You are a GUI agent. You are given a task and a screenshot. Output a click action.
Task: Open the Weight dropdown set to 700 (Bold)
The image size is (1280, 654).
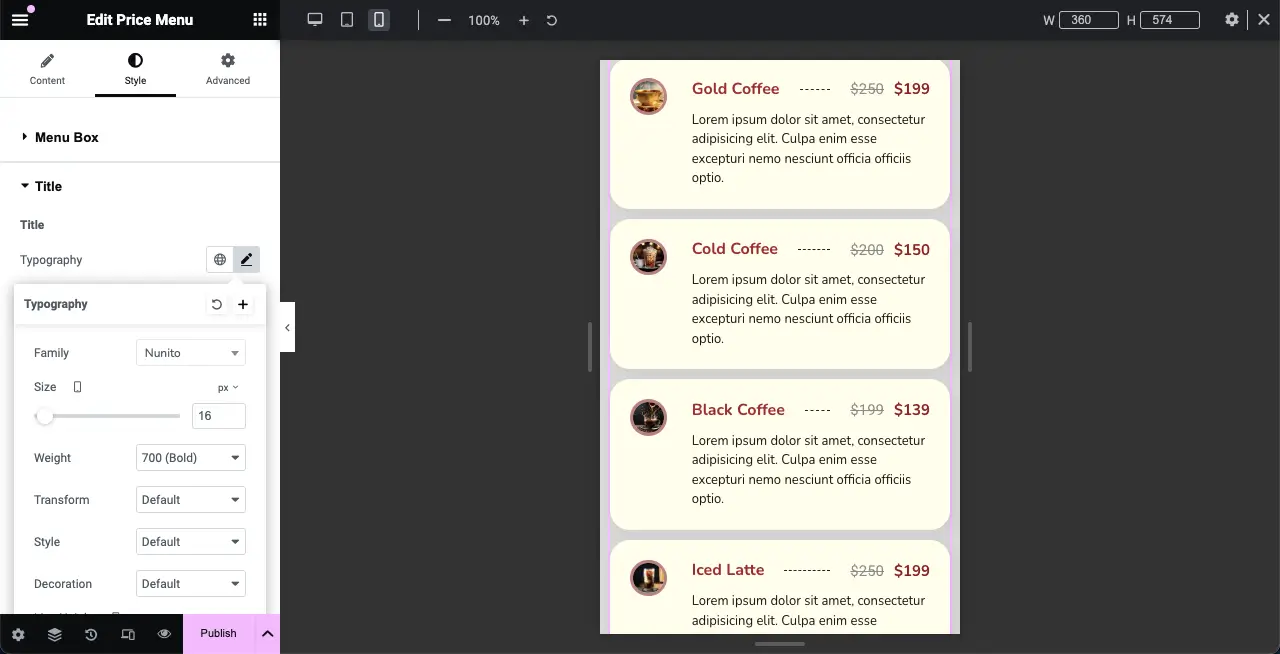click(191, 458)
